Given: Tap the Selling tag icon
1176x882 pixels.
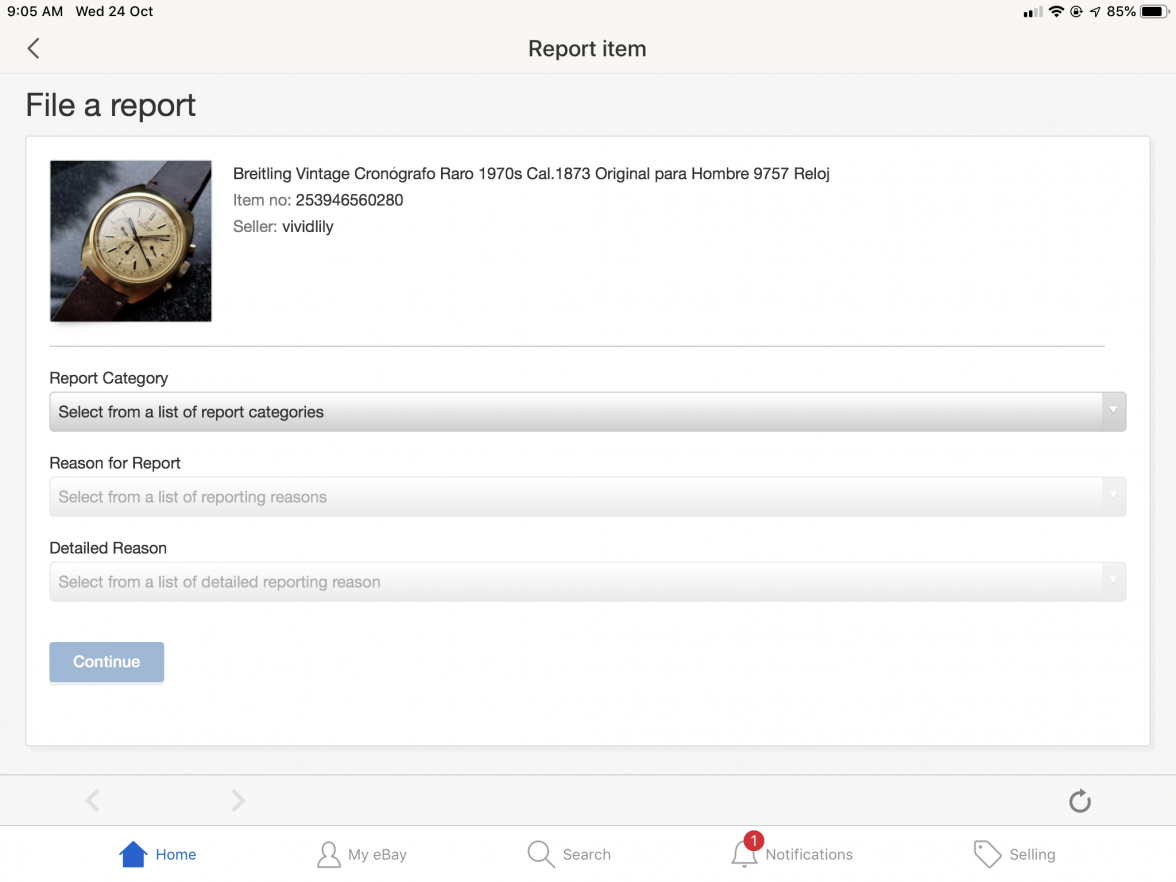Looking at the screenshot, I should click(x=987, y=854).
